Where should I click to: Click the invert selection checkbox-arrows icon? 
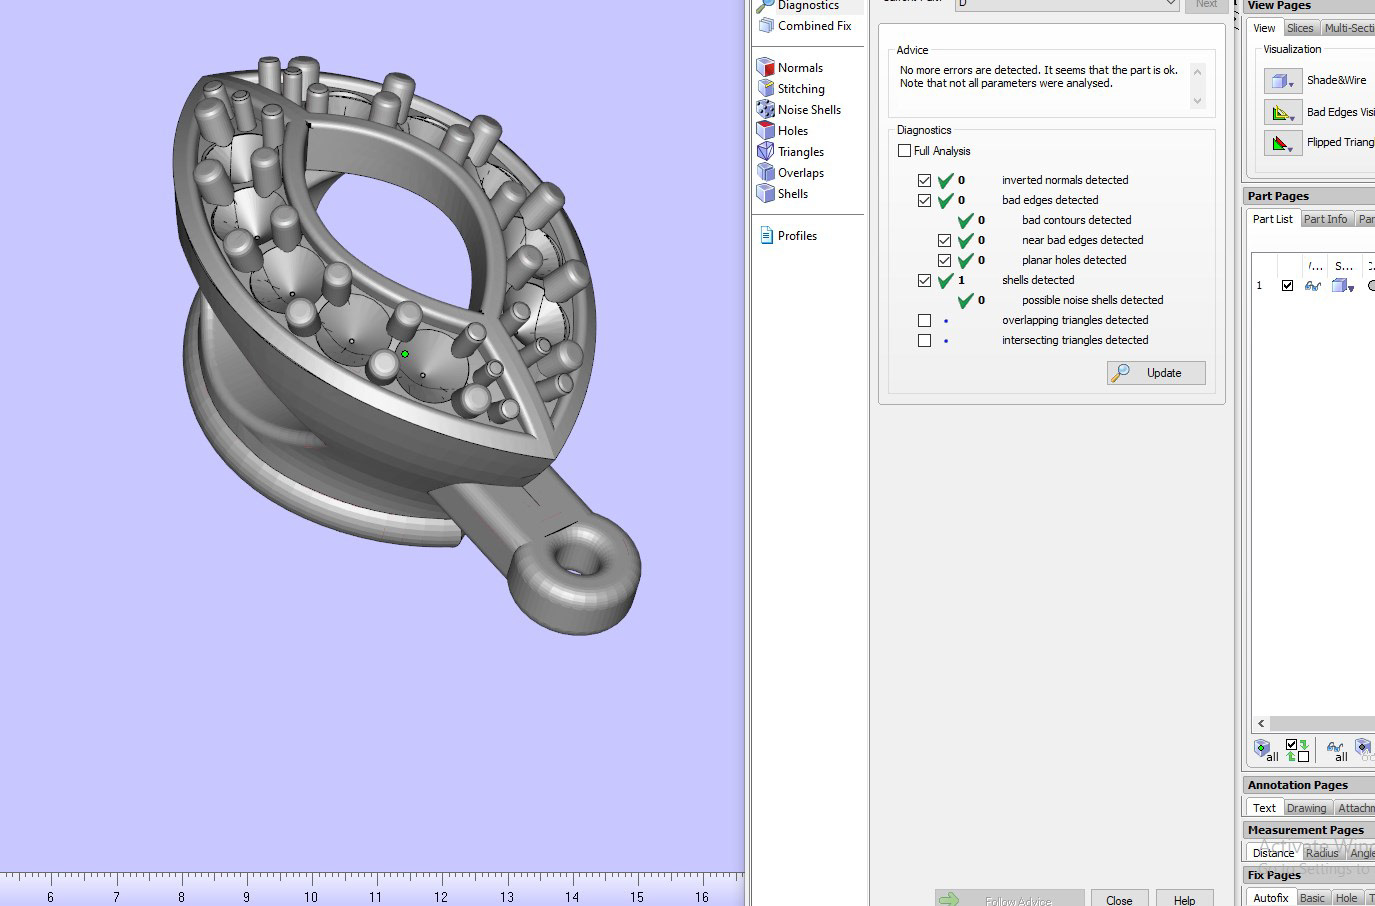[x=1297, y=750]
